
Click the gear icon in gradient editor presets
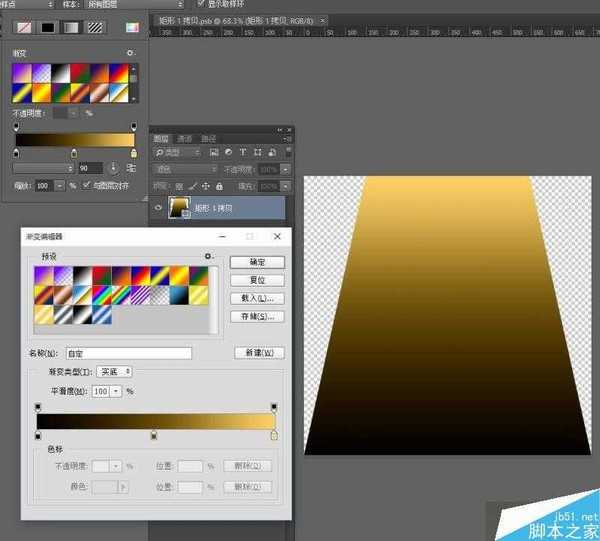point(208,257)
